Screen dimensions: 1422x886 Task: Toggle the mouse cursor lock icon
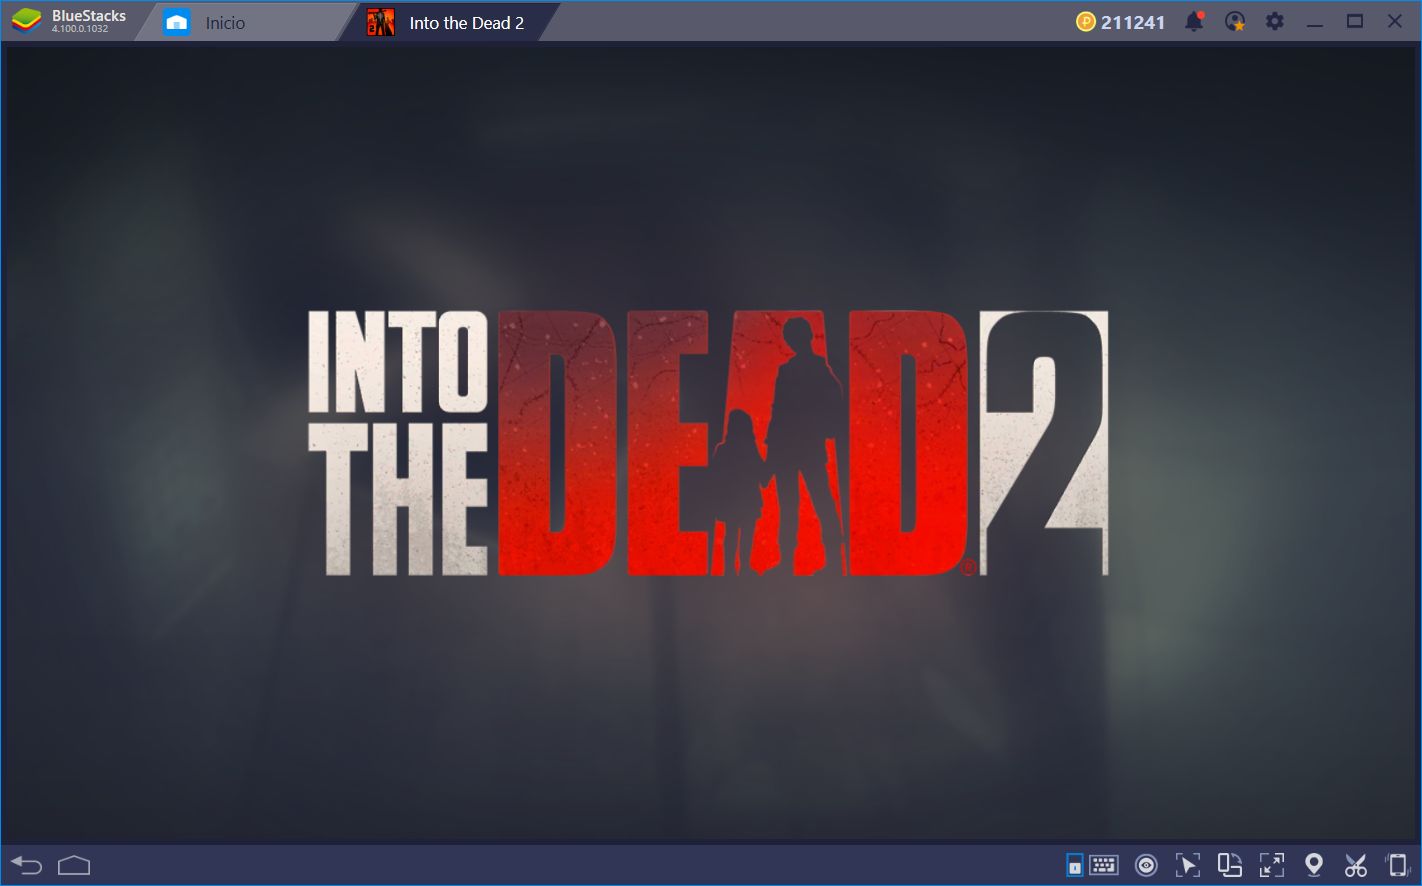(1188, 865)
